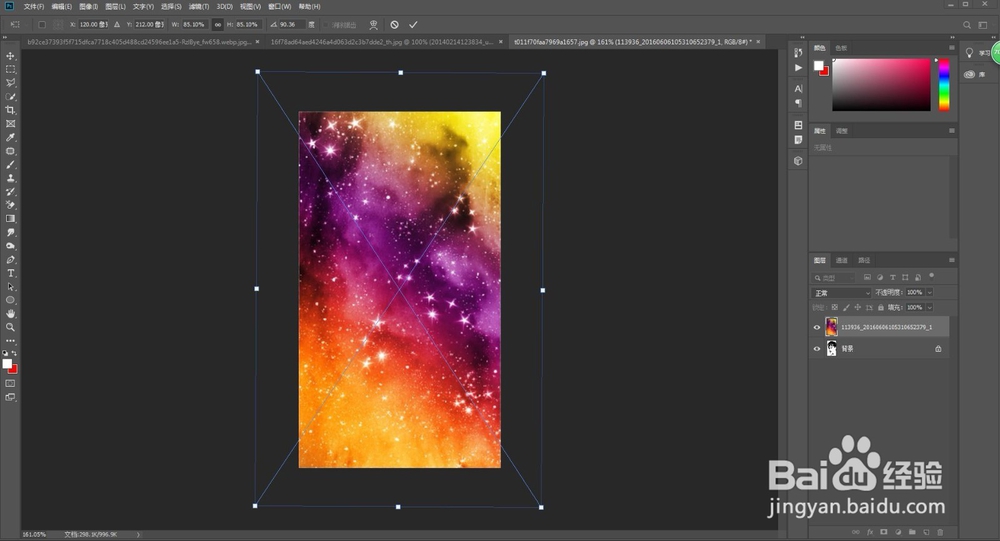Open the History panel icon
The width and height of the screenshot is (1000, 541).
pyautogui.click(x=798, y=53)
